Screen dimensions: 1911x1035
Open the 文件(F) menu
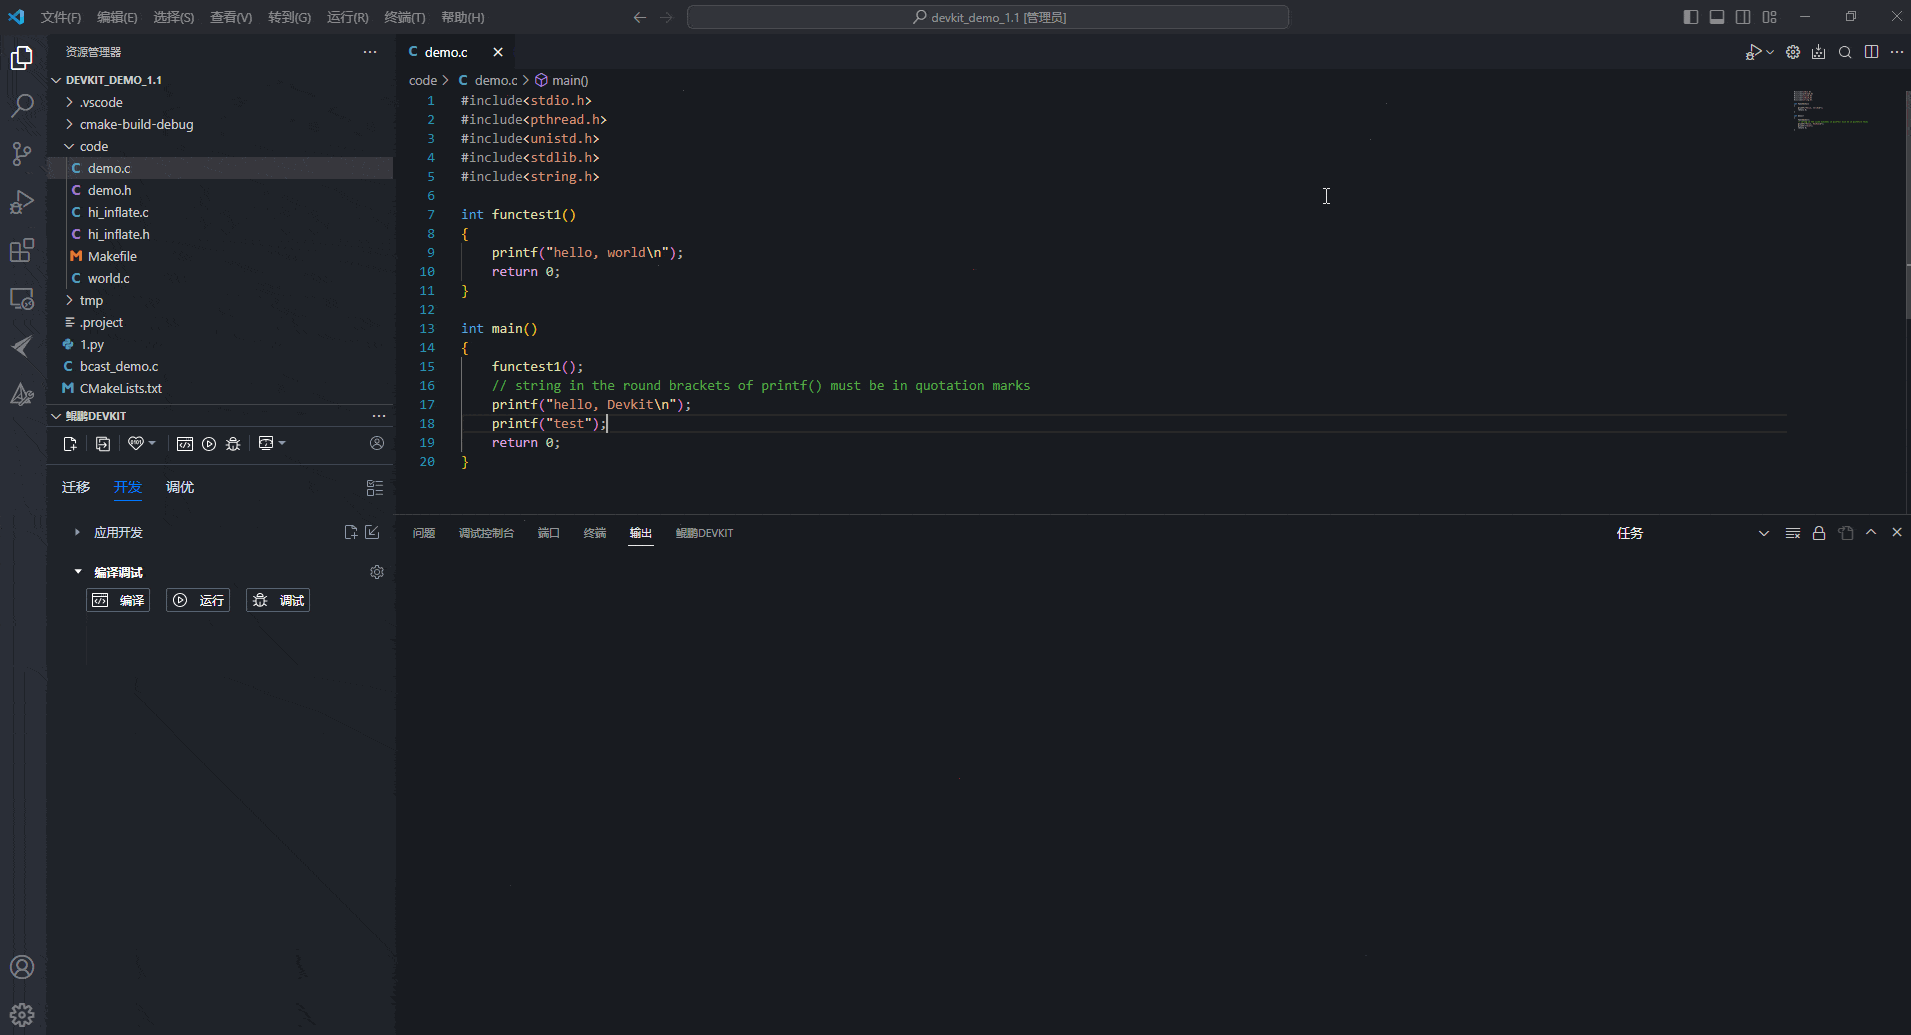[61, 17]
